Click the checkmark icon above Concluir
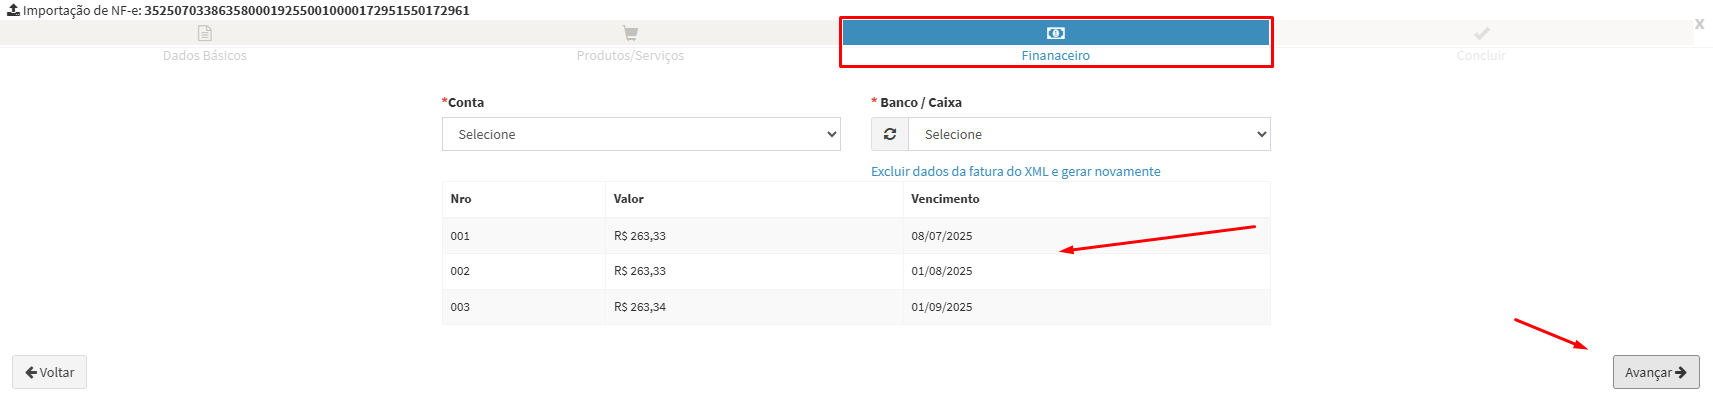Screen dimensions: 1713x402 tap(1481, 33)
